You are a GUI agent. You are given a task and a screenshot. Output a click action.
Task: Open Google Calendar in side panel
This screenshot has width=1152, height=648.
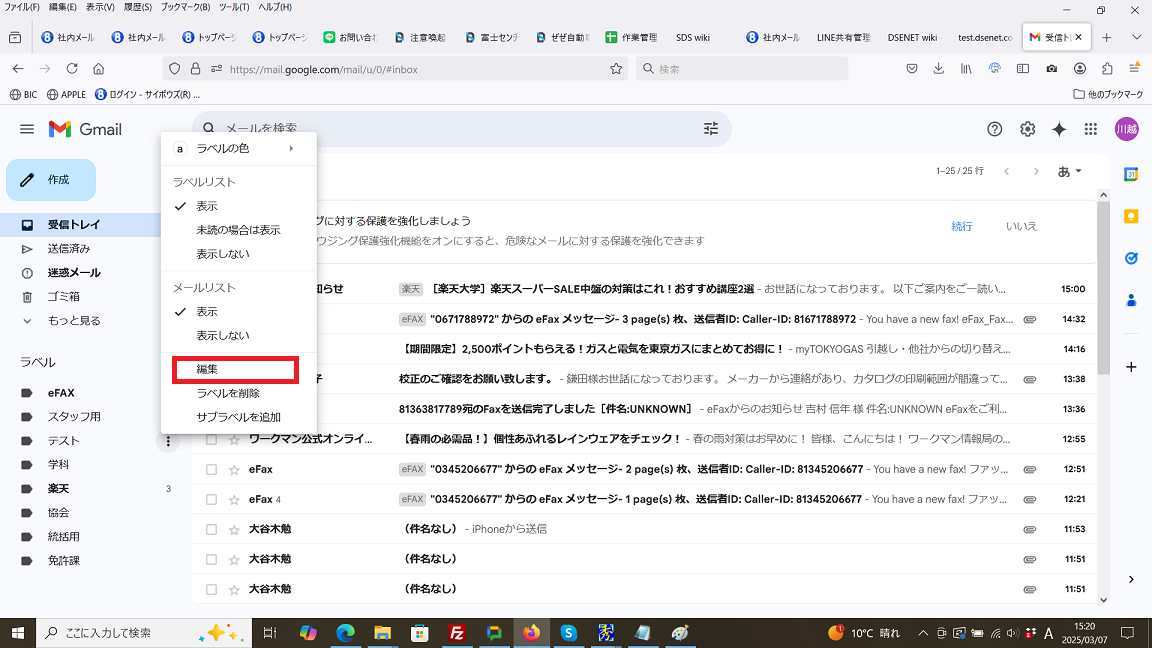pos(1131,174)
